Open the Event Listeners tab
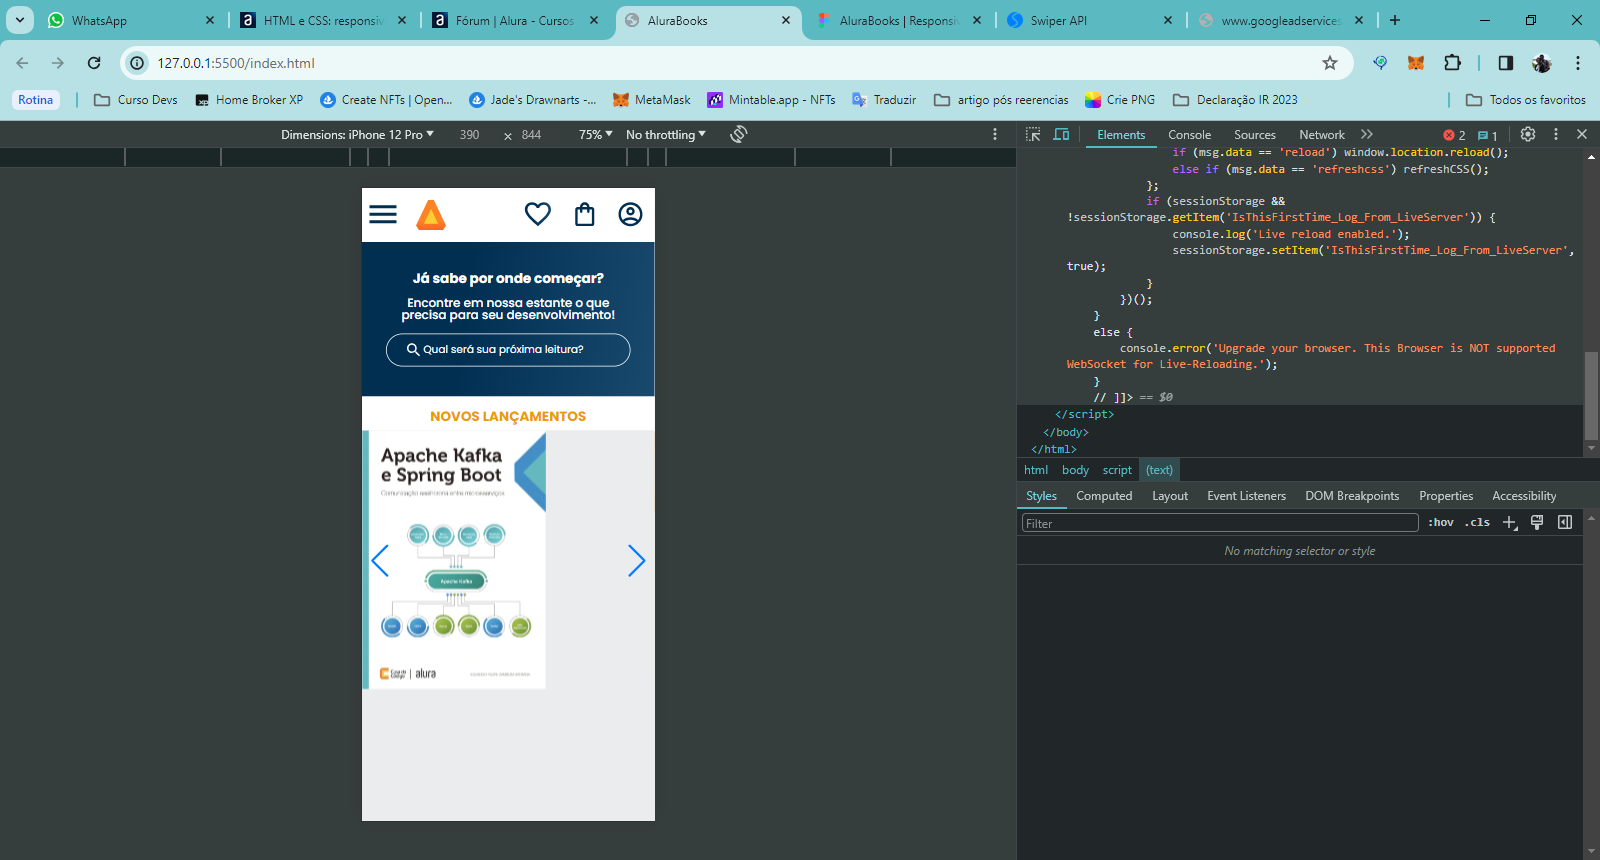 [x=1246, y=496]
